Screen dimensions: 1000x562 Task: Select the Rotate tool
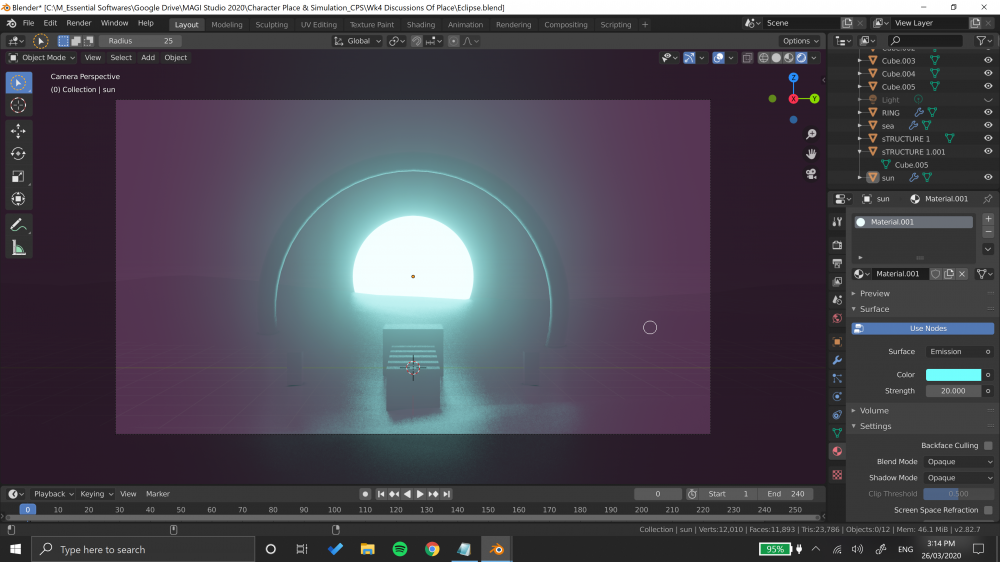coord(18,154)
